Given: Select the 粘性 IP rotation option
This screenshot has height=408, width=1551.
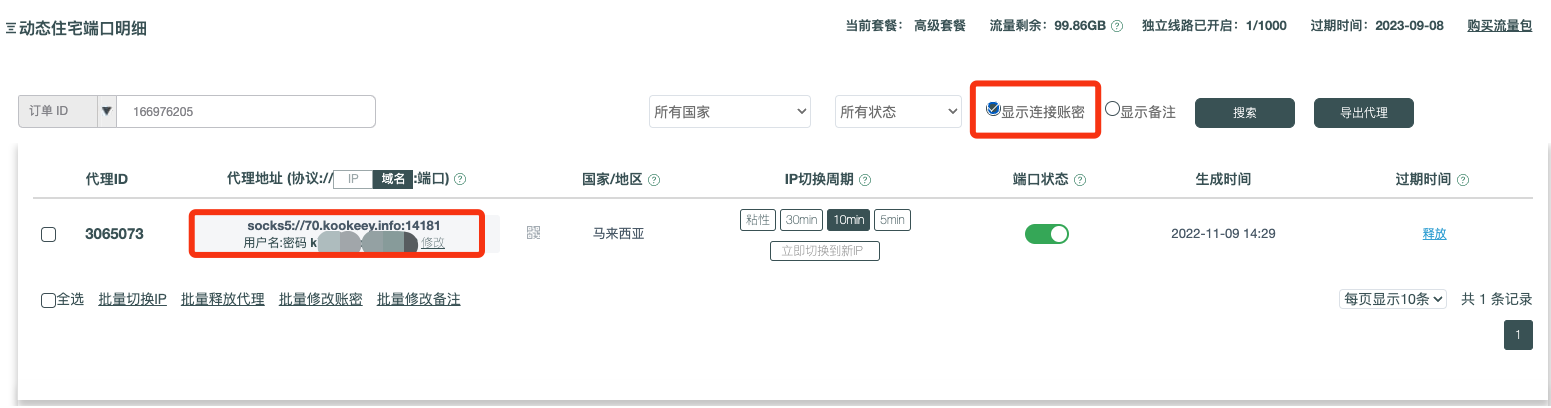Looking at the screenshot, I should tap(757, 220).
